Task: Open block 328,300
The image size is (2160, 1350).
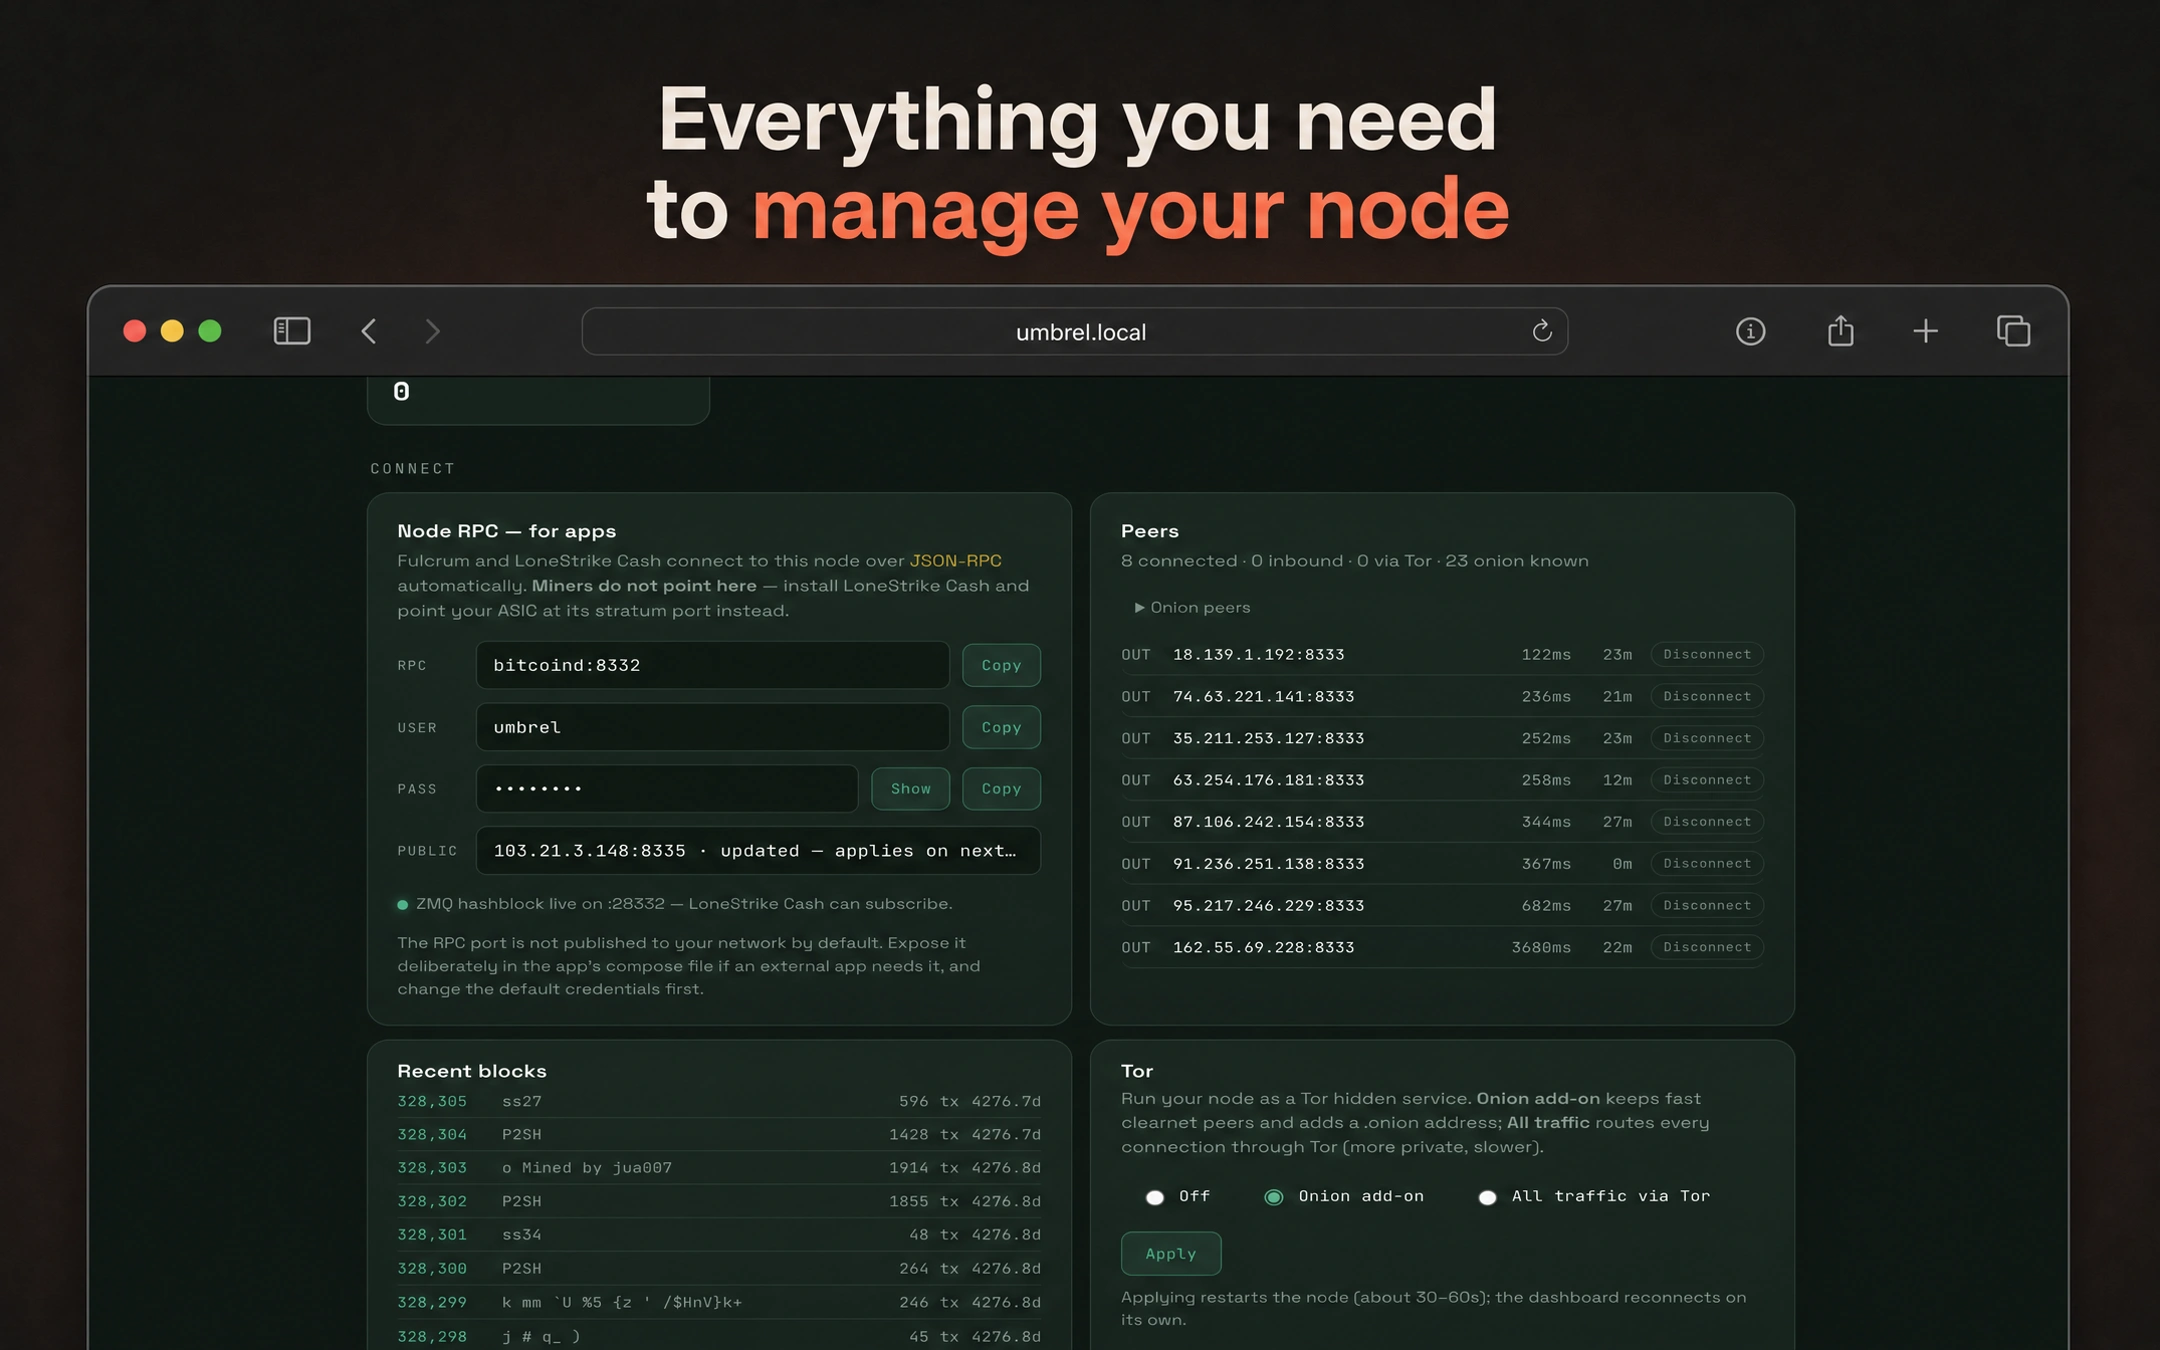Action: click(718, 1268)
